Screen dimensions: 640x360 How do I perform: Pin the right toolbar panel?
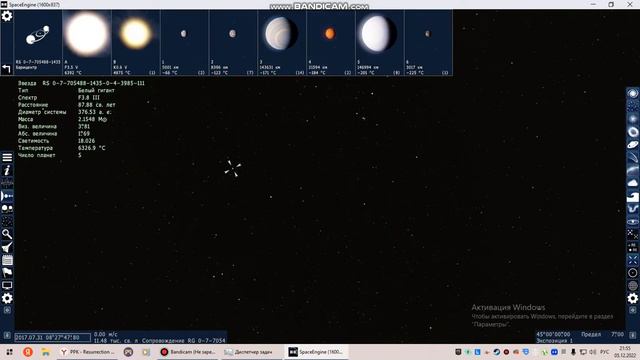pos(633,310)
